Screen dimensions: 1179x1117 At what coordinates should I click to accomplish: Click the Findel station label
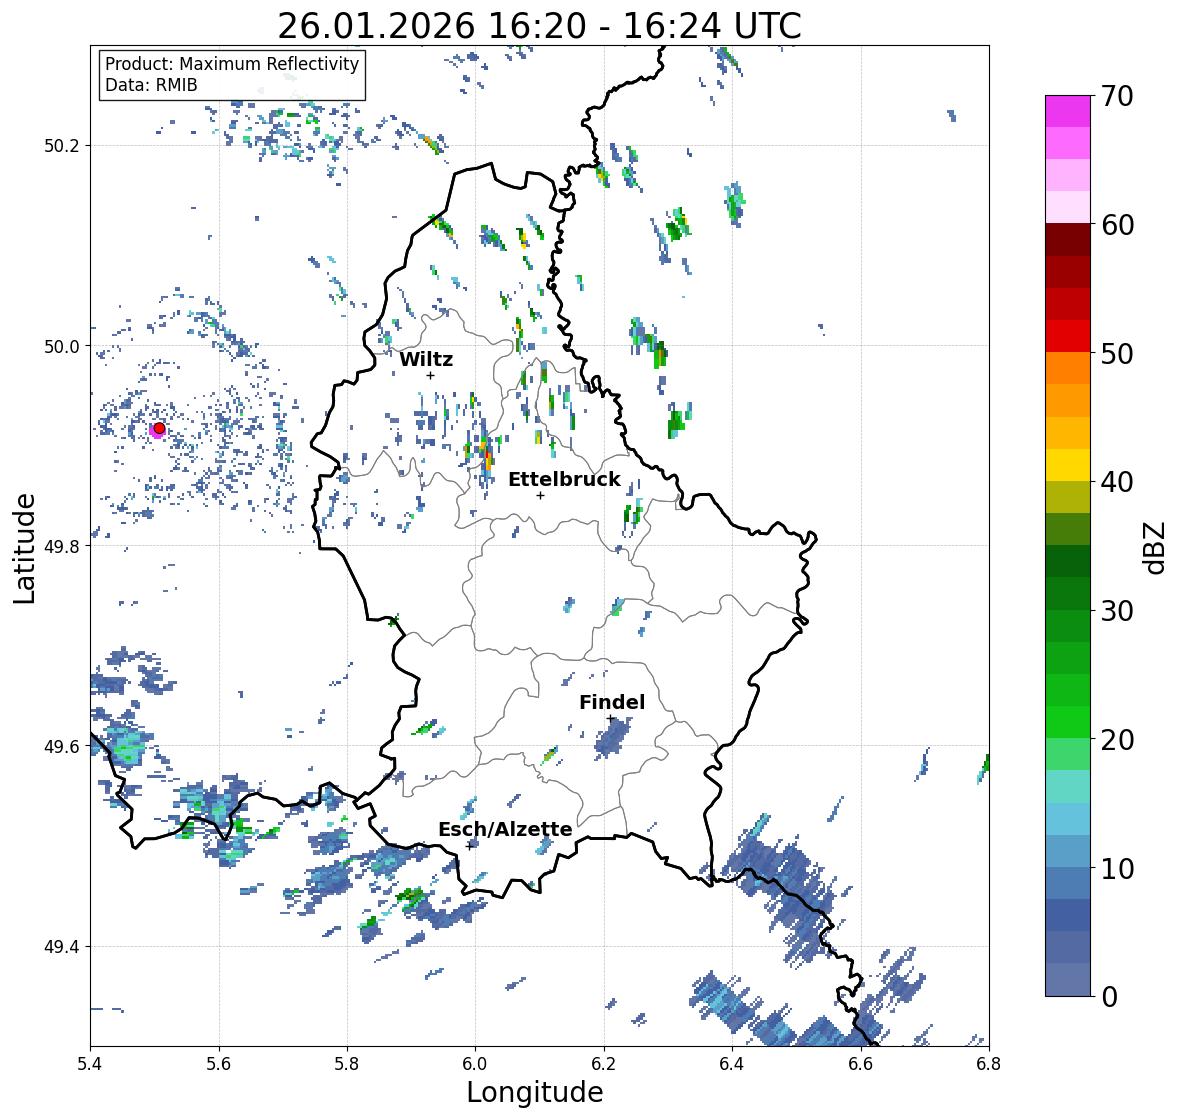pyautogui.click(x=612, y=702)
